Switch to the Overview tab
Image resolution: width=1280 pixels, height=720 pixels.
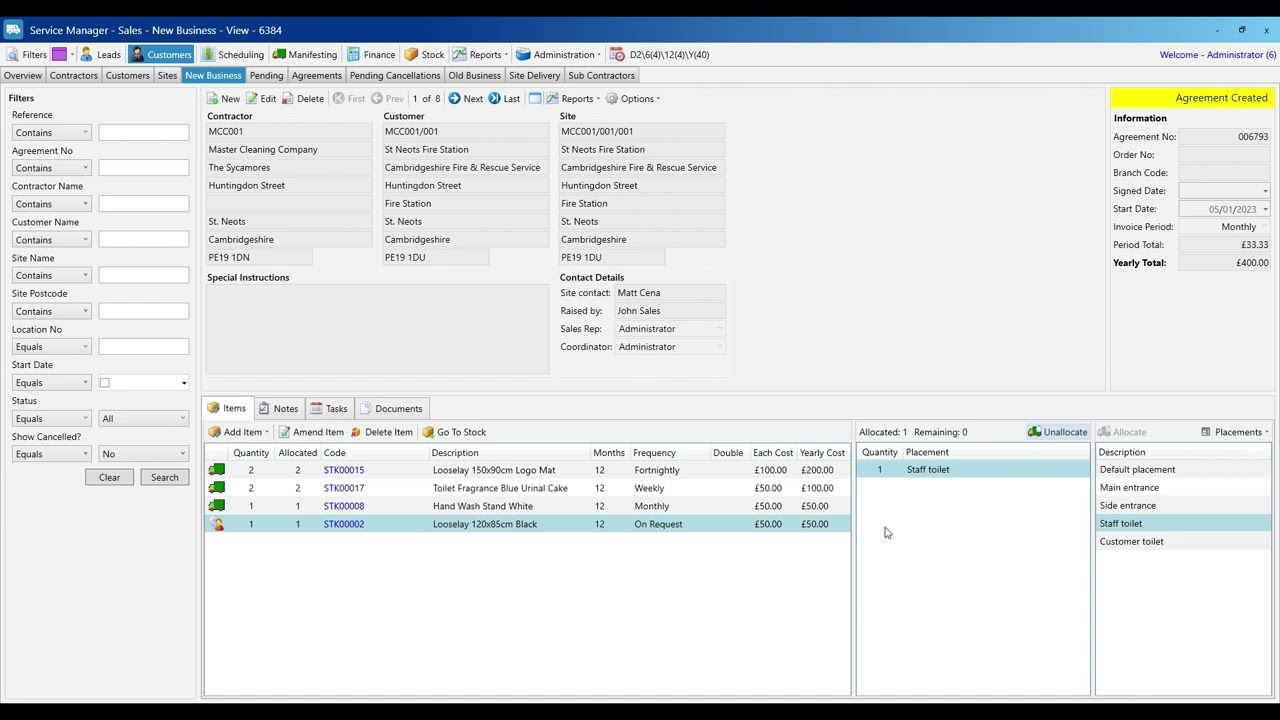[23, 75]
